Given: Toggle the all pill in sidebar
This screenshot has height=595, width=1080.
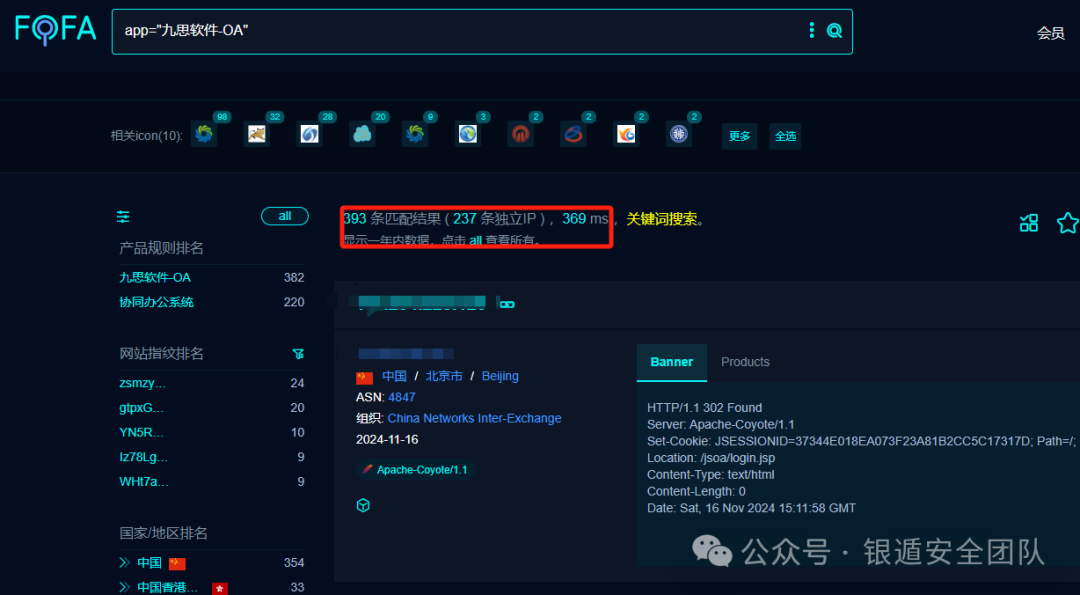Looking at the screenshot, I should point(285,216).
